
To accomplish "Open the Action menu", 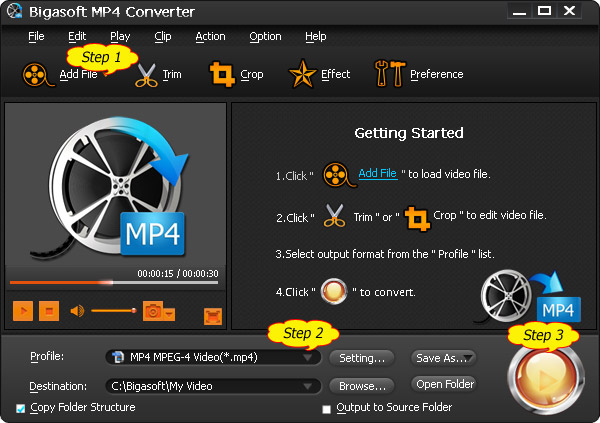I will [210, 36].
